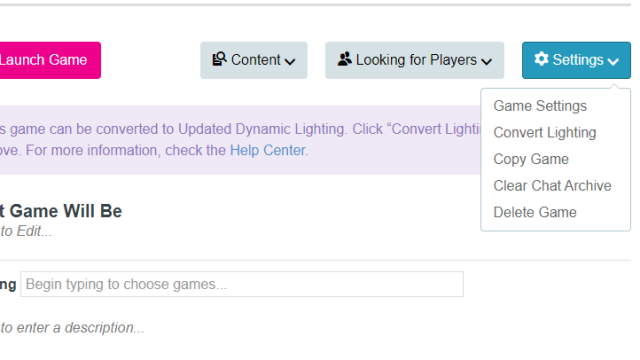Click the chevron beside Settings label

pos(613,62)
